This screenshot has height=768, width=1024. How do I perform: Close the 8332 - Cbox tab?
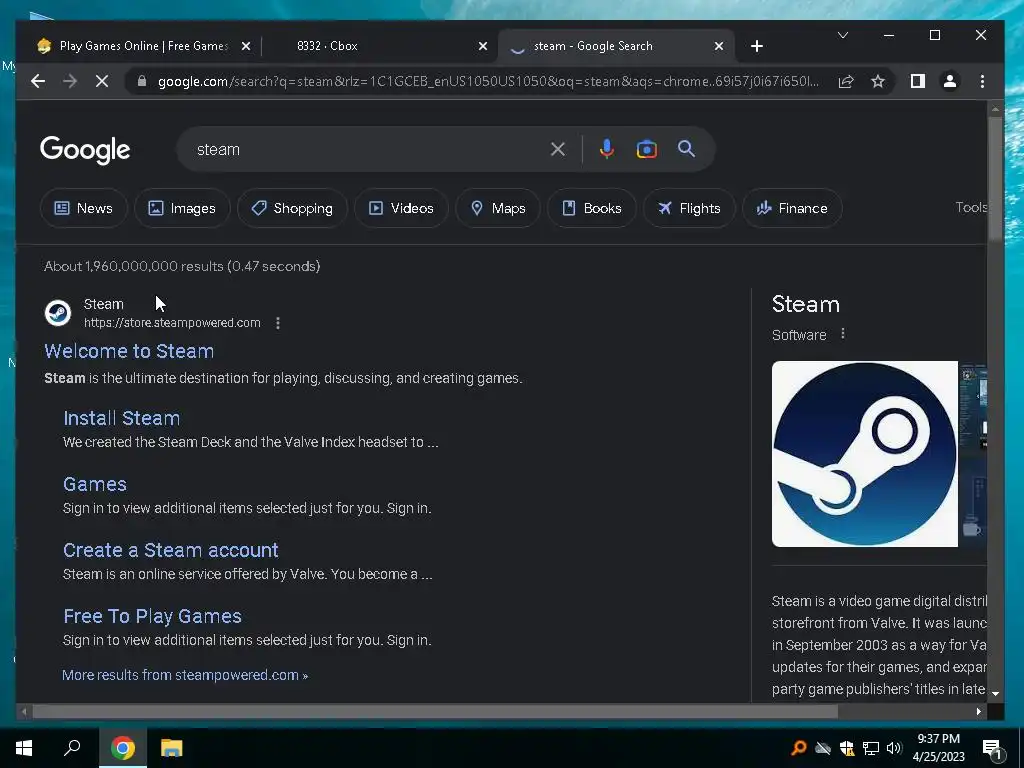[483, 46]
